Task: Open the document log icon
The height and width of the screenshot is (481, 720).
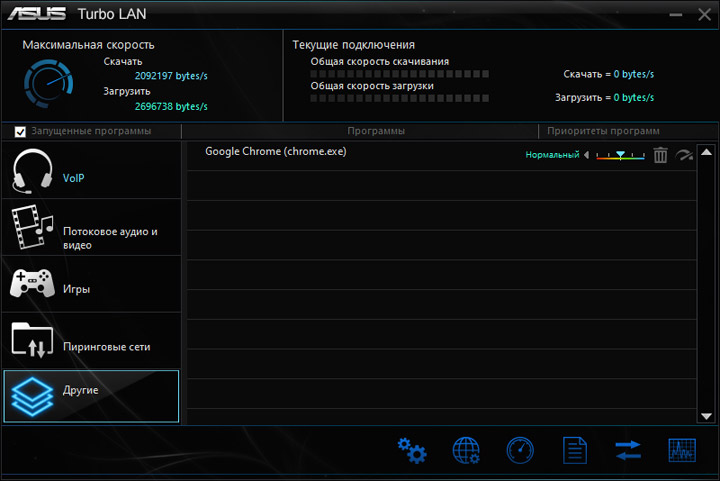Action: point(575,450)
